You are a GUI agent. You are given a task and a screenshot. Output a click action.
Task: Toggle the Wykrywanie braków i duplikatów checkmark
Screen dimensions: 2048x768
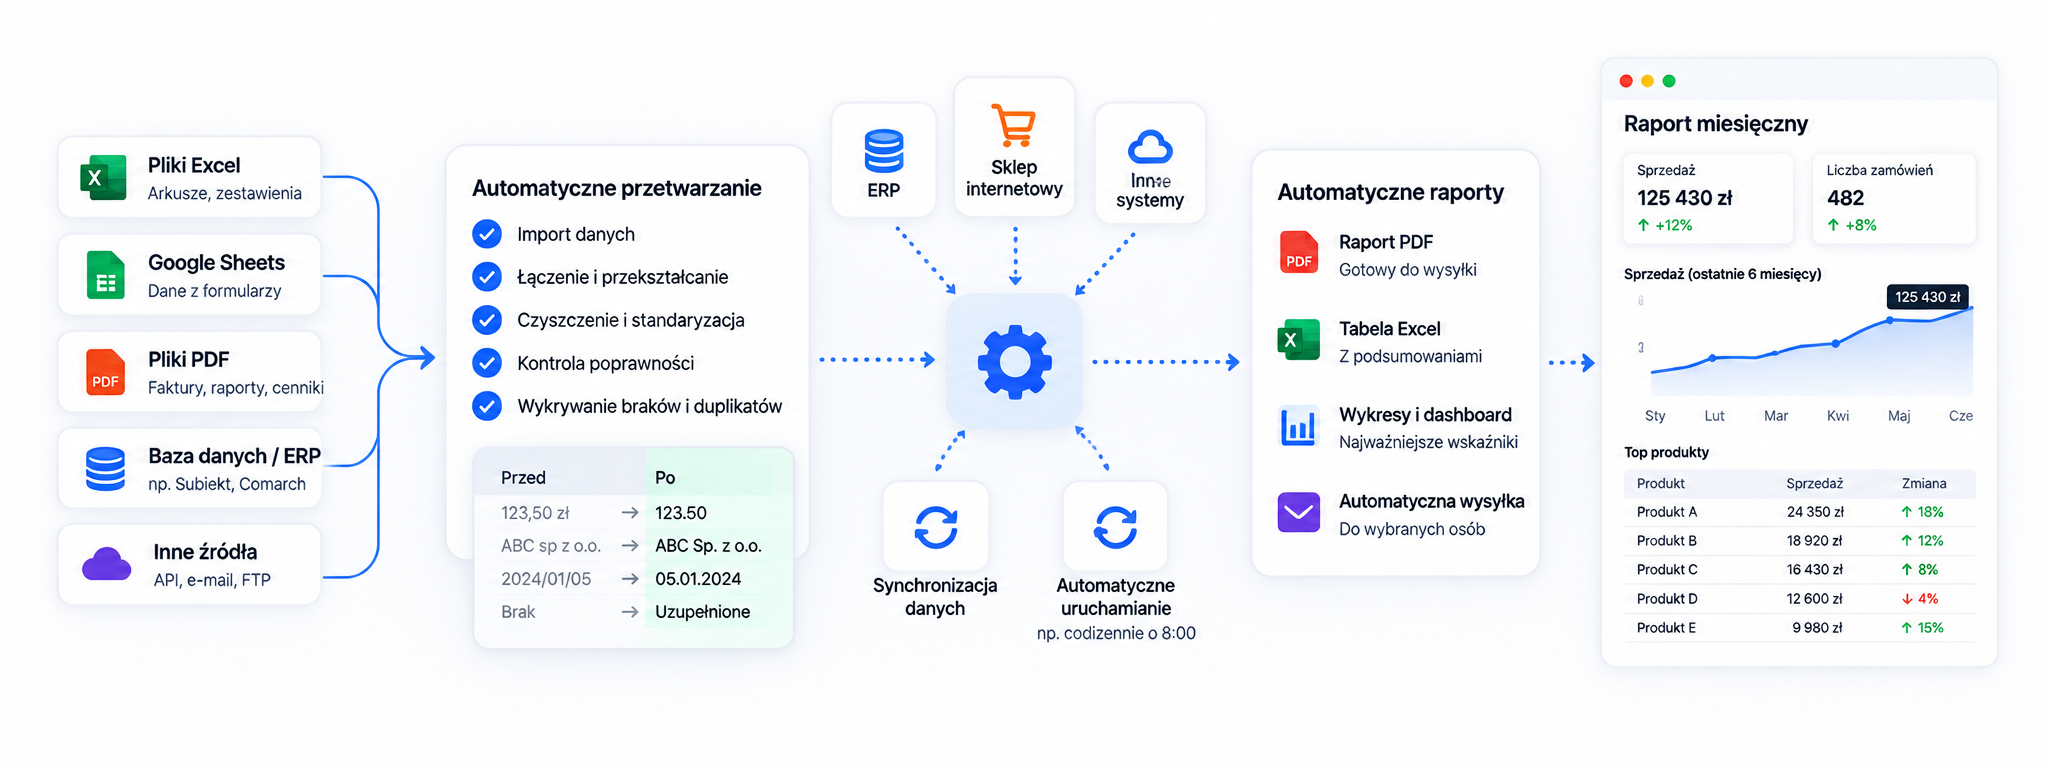(487, 406)
